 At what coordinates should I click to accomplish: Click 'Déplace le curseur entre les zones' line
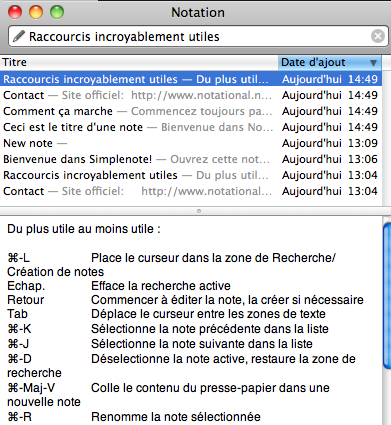208,314
